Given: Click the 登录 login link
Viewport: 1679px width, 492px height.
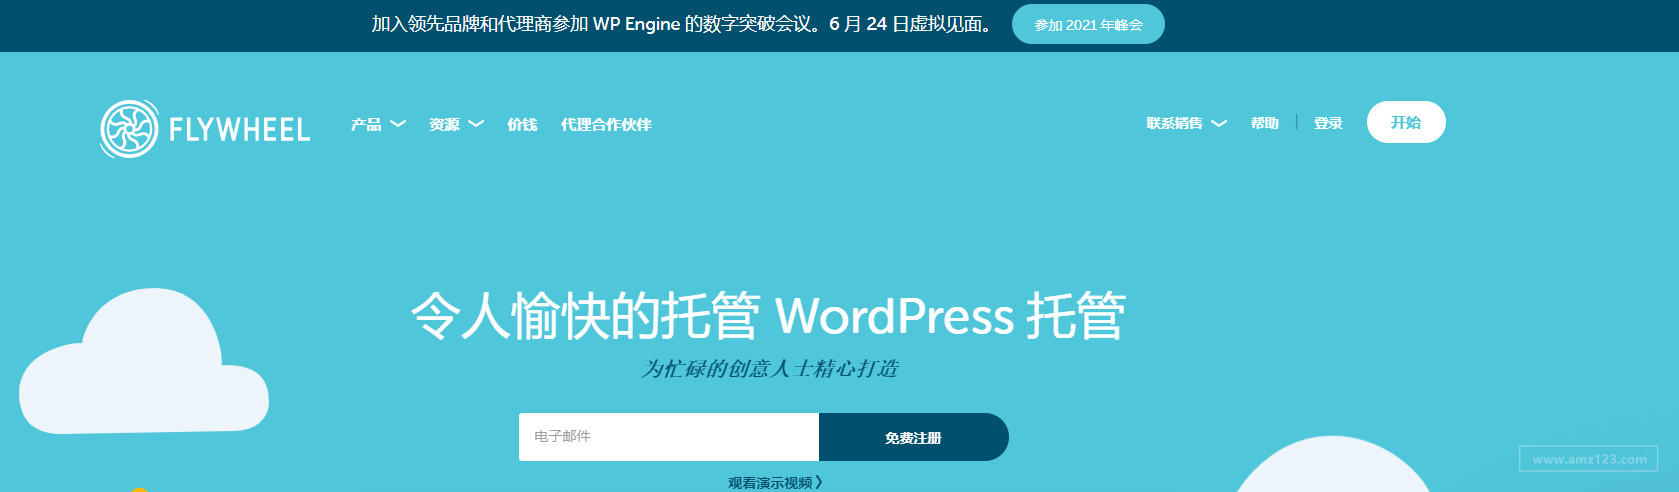Looking at the screenshot, I should 1328,123.
